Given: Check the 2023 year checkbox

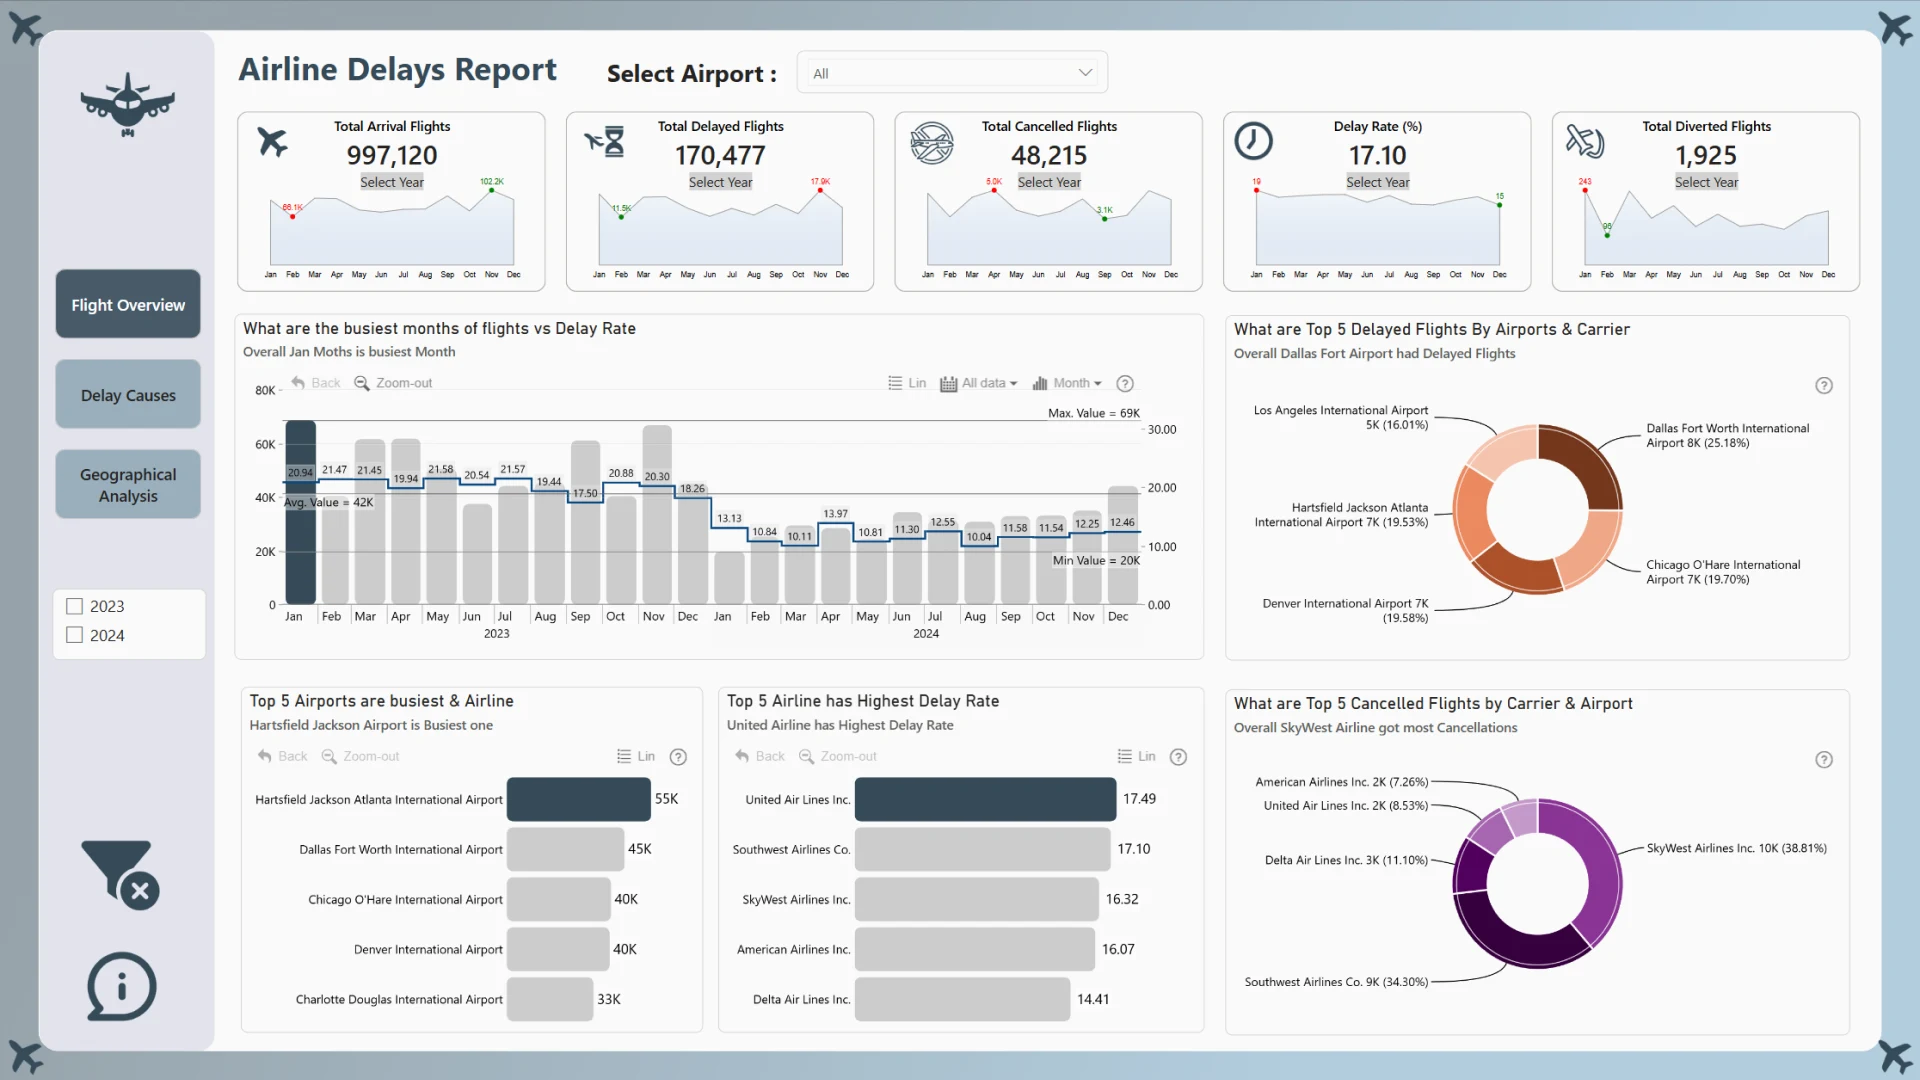Looking at the screenshot, I should (x=74, y=606).
